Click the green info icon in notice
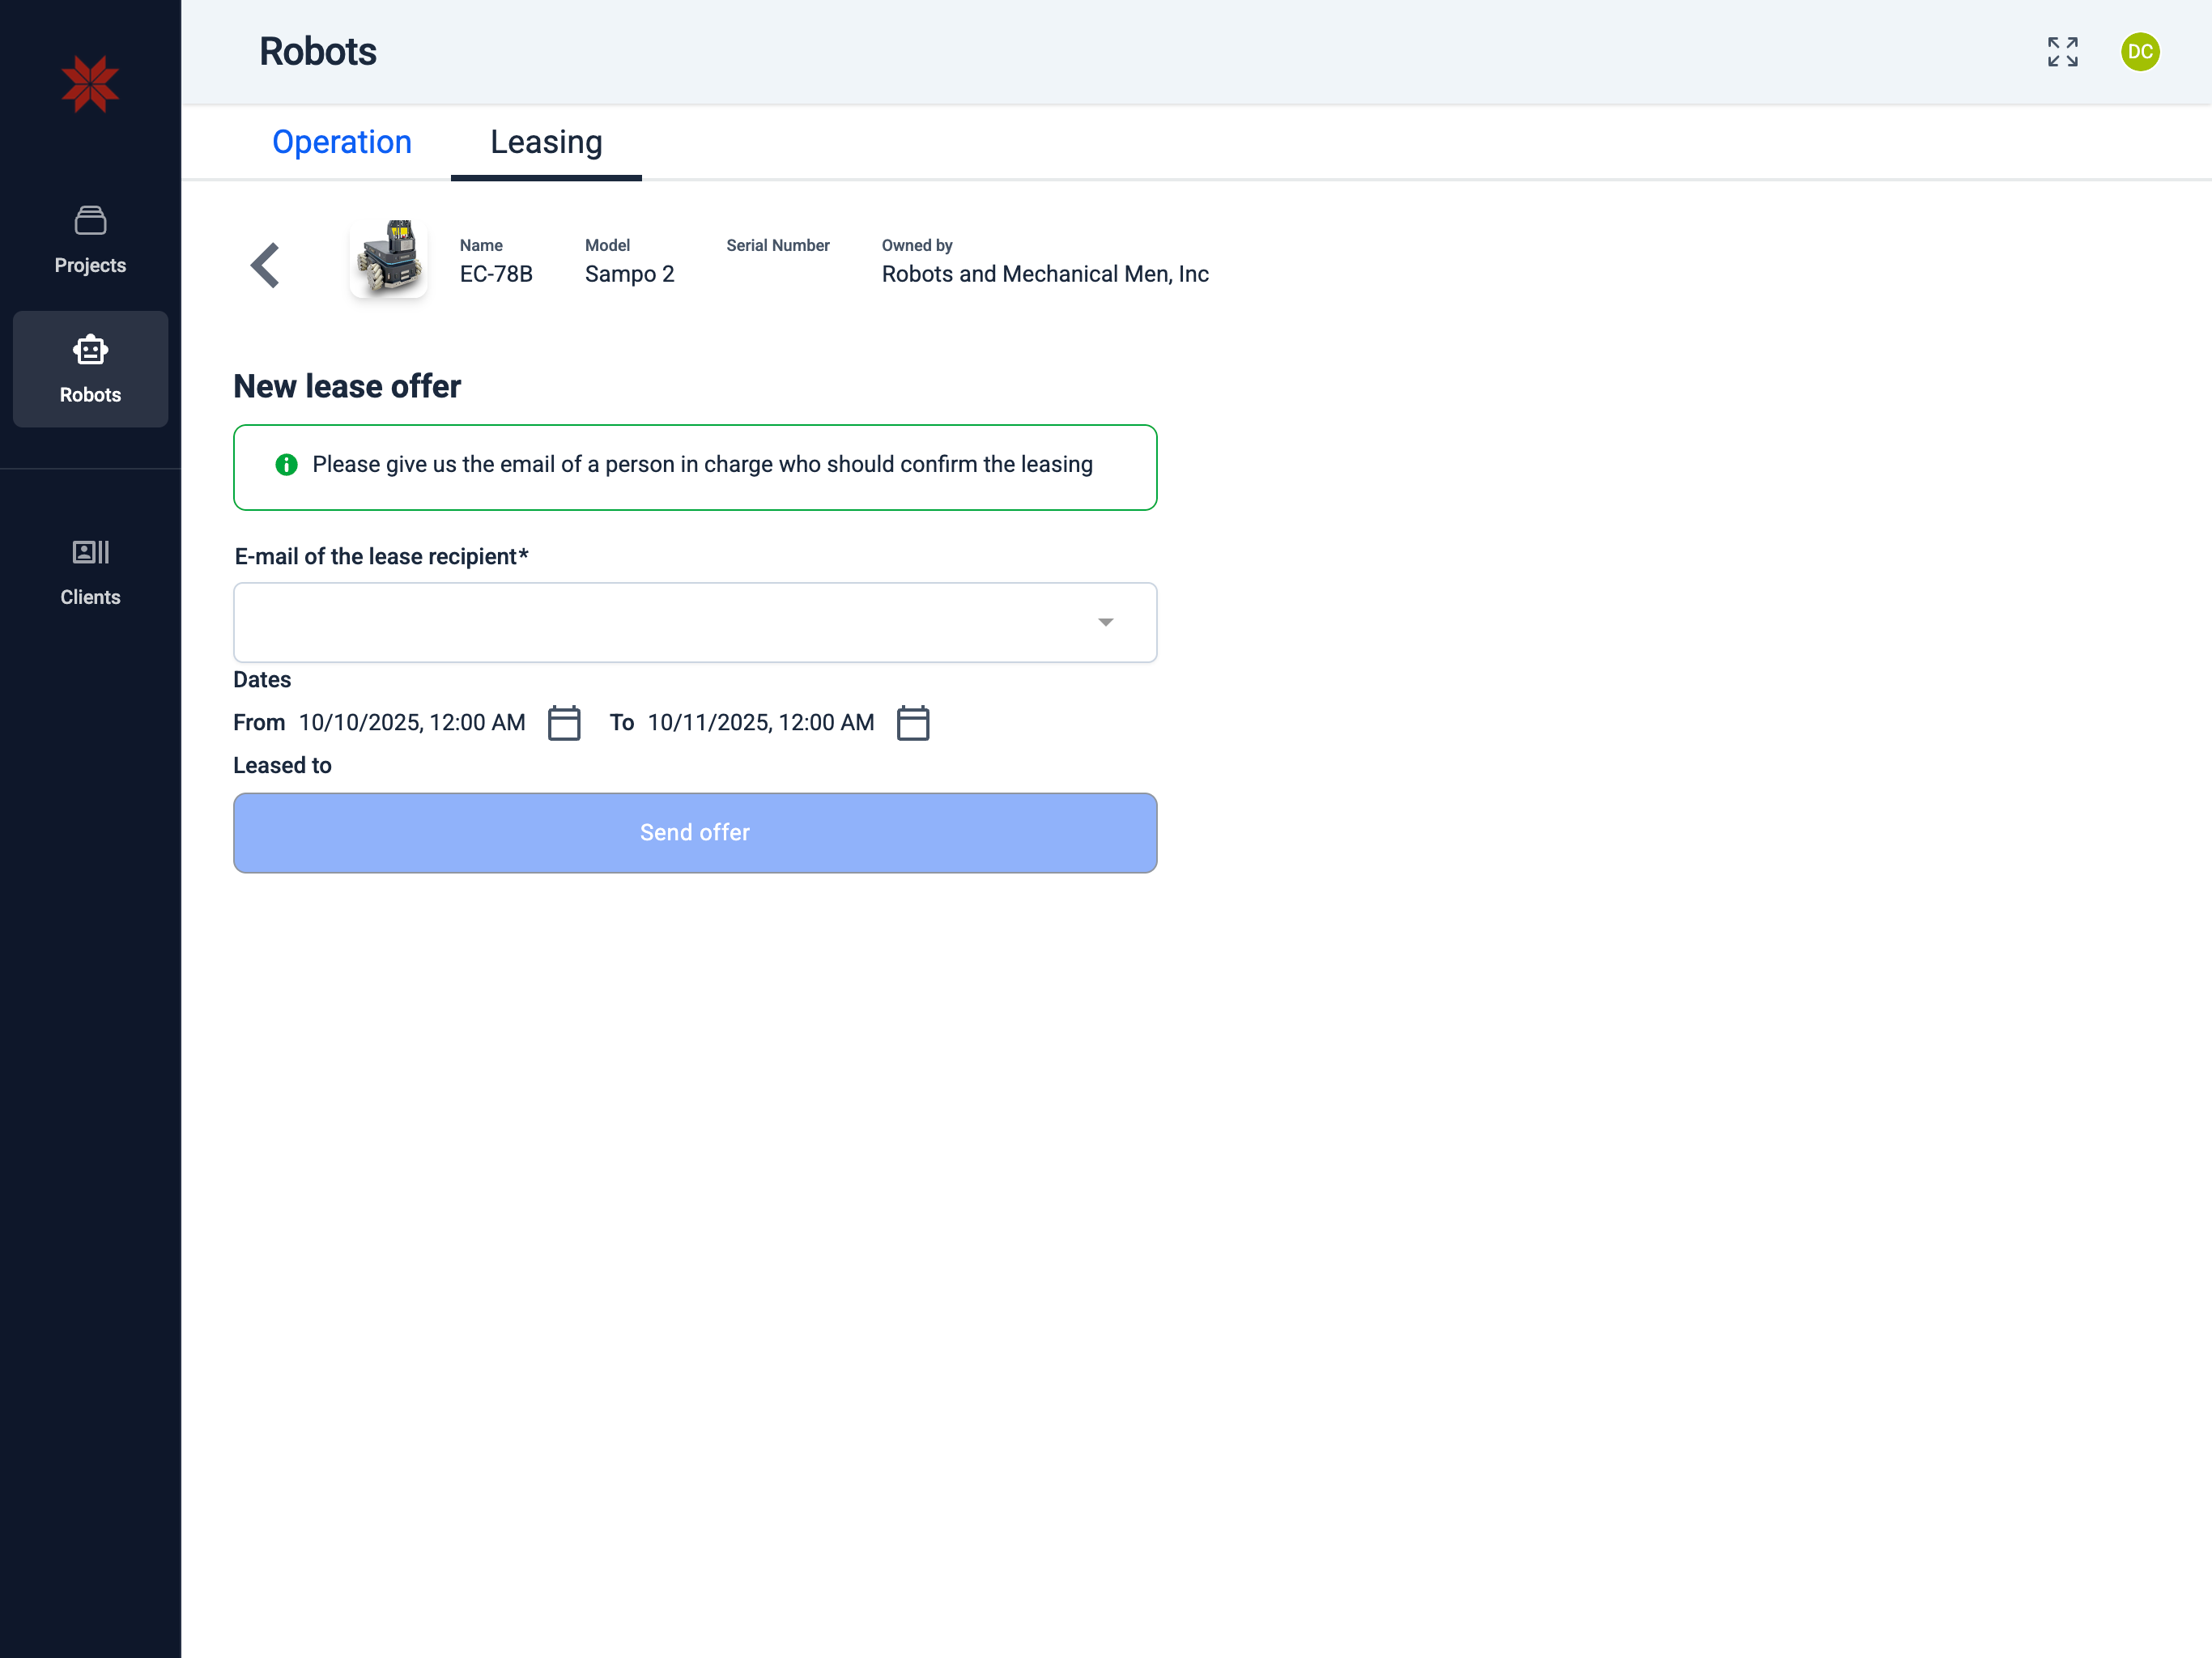Screen dimensions: 2212x1658 pyautogui.click(x=286, y=464)
